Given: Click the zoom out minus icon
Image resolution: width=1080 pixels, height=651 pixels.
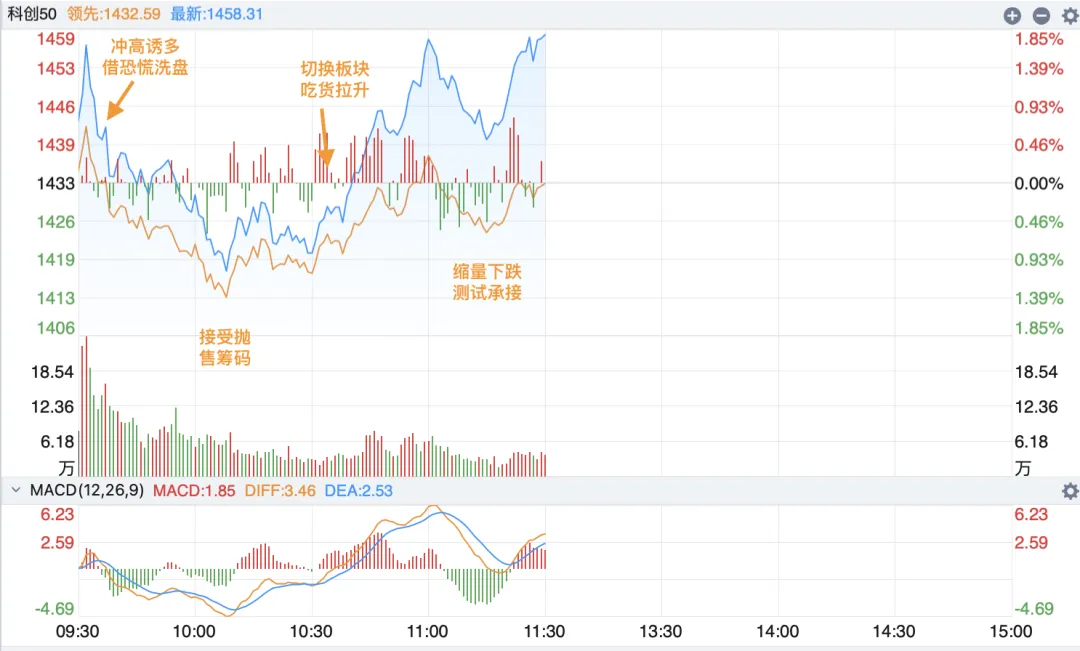Looking at the screenshot, I should [1041, 15].
